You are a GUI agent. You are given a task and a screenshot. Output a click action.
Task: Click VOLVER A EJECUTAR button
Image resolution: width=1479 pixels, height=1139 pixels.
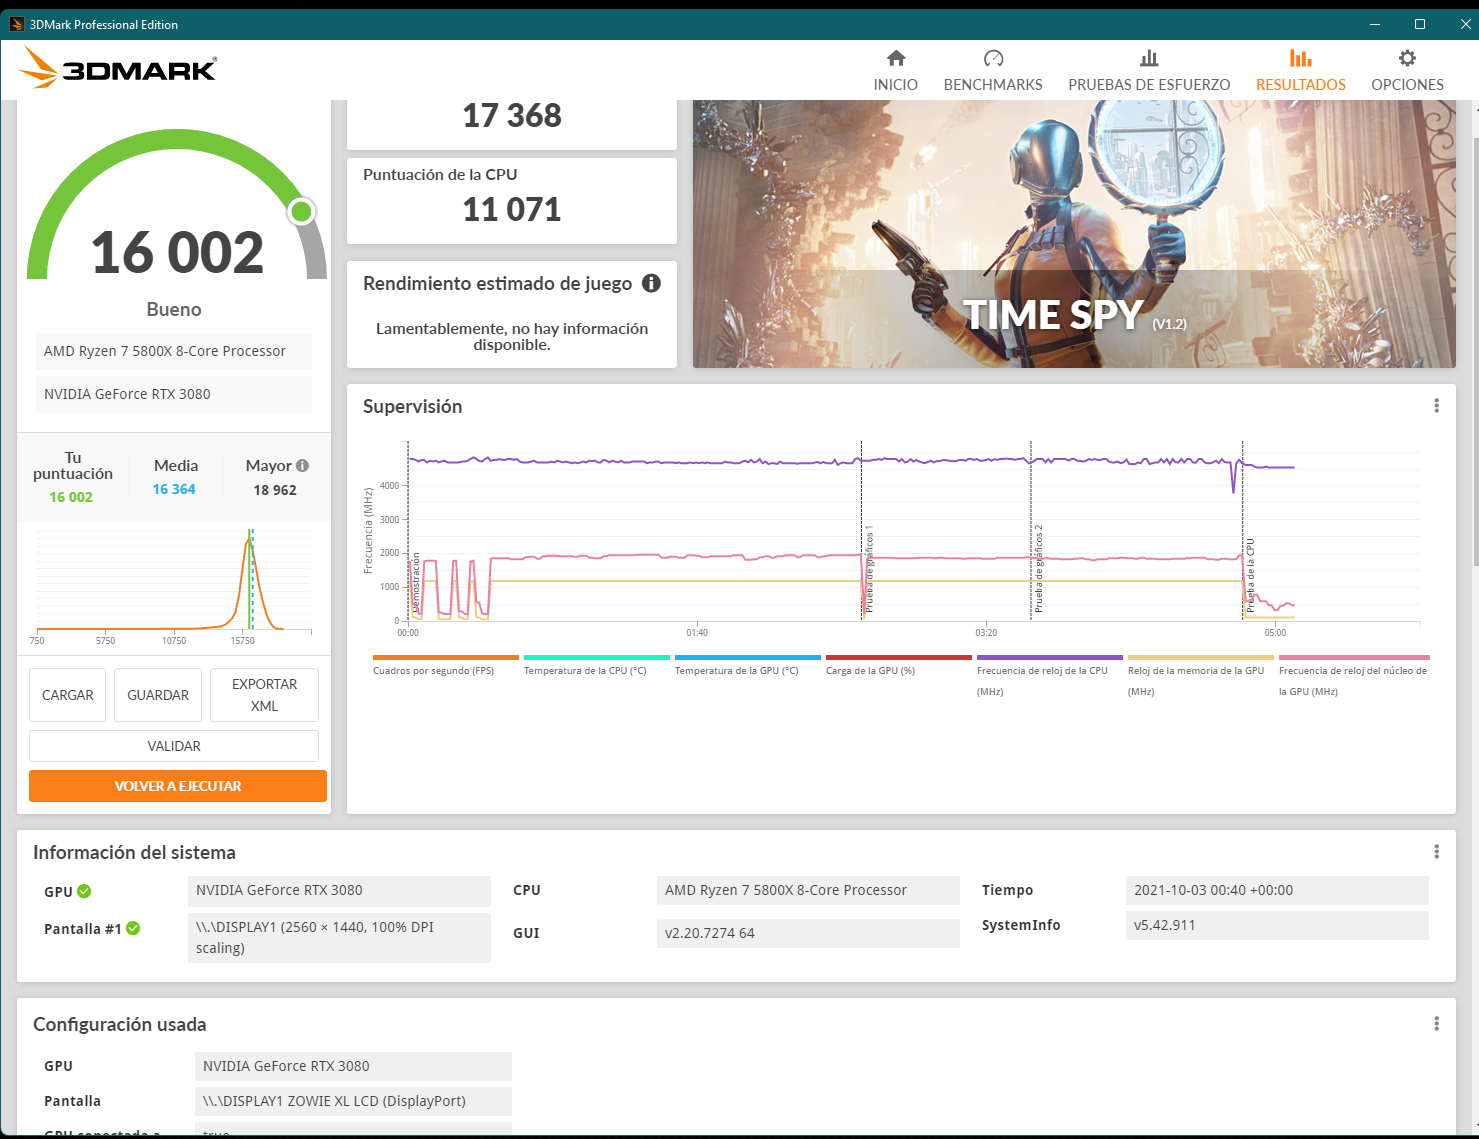coord(178,786)
